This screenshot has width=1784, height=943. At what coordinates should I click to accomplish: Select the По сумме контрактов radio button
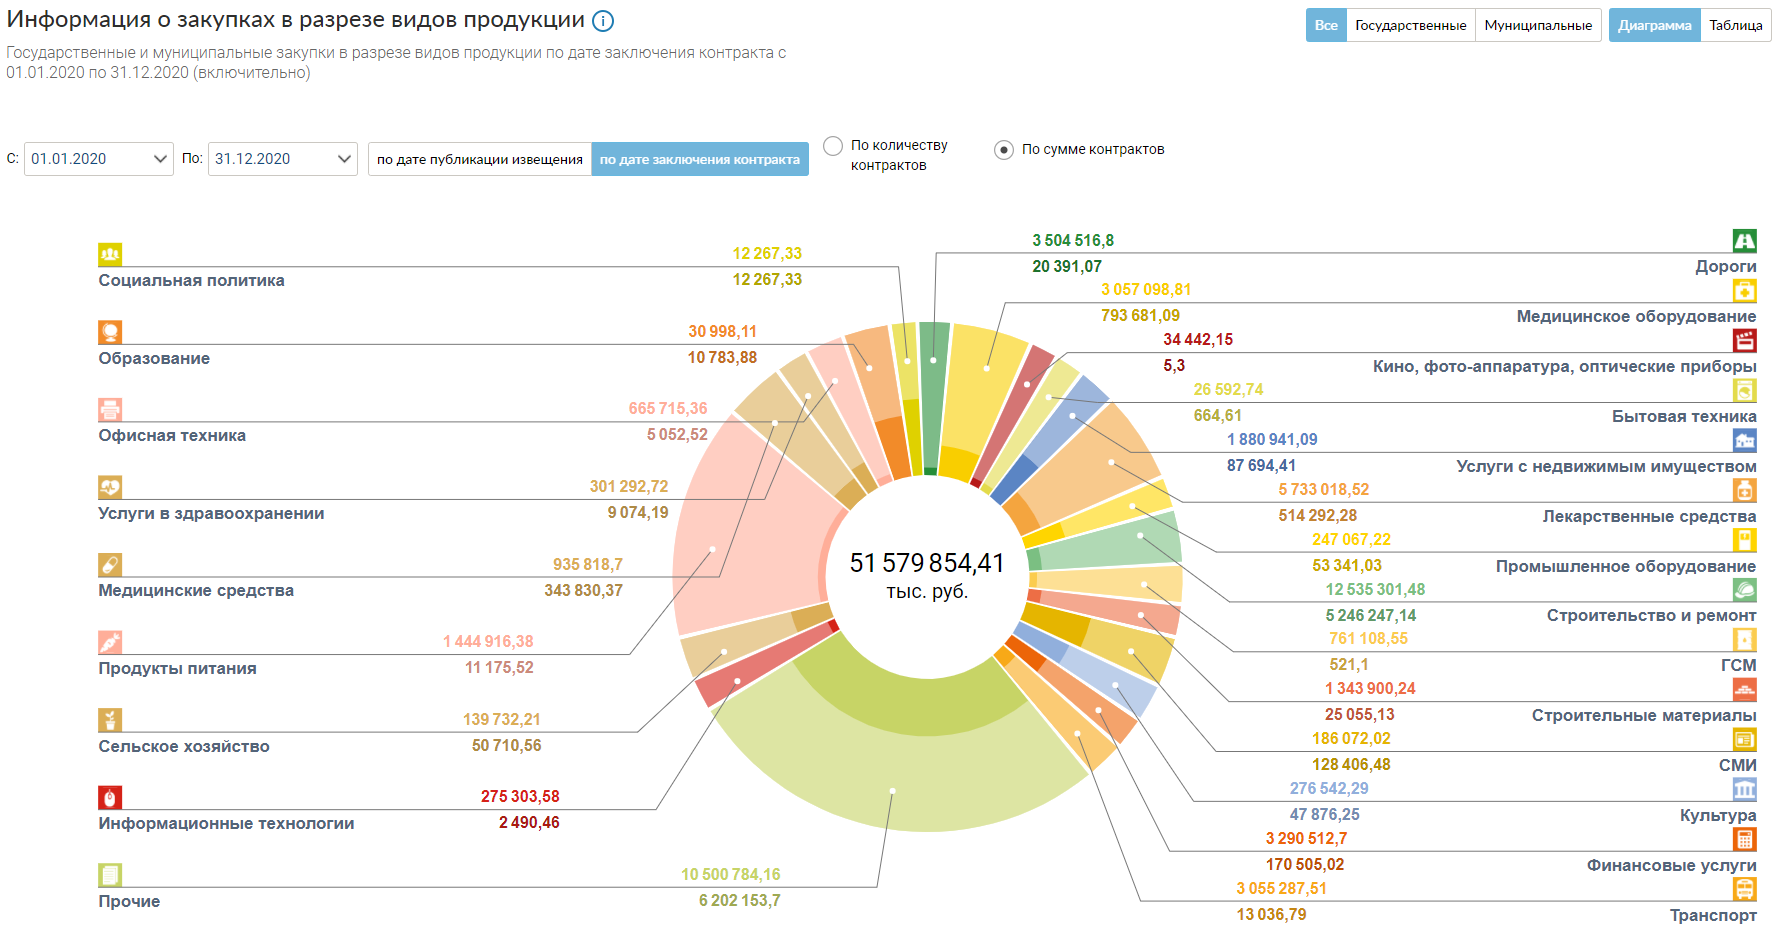[x=1004, y=150]
